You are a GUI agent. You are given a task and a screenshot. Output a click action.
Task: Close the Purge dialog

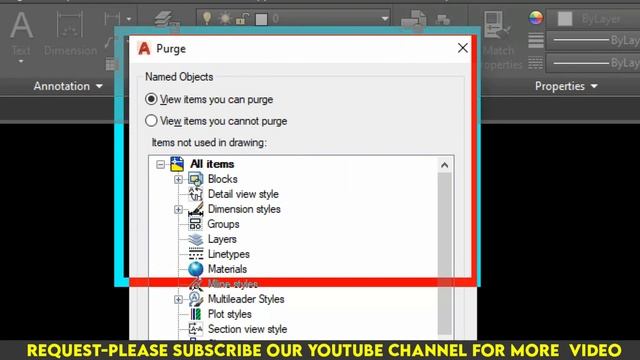click(x=462, y=48)
